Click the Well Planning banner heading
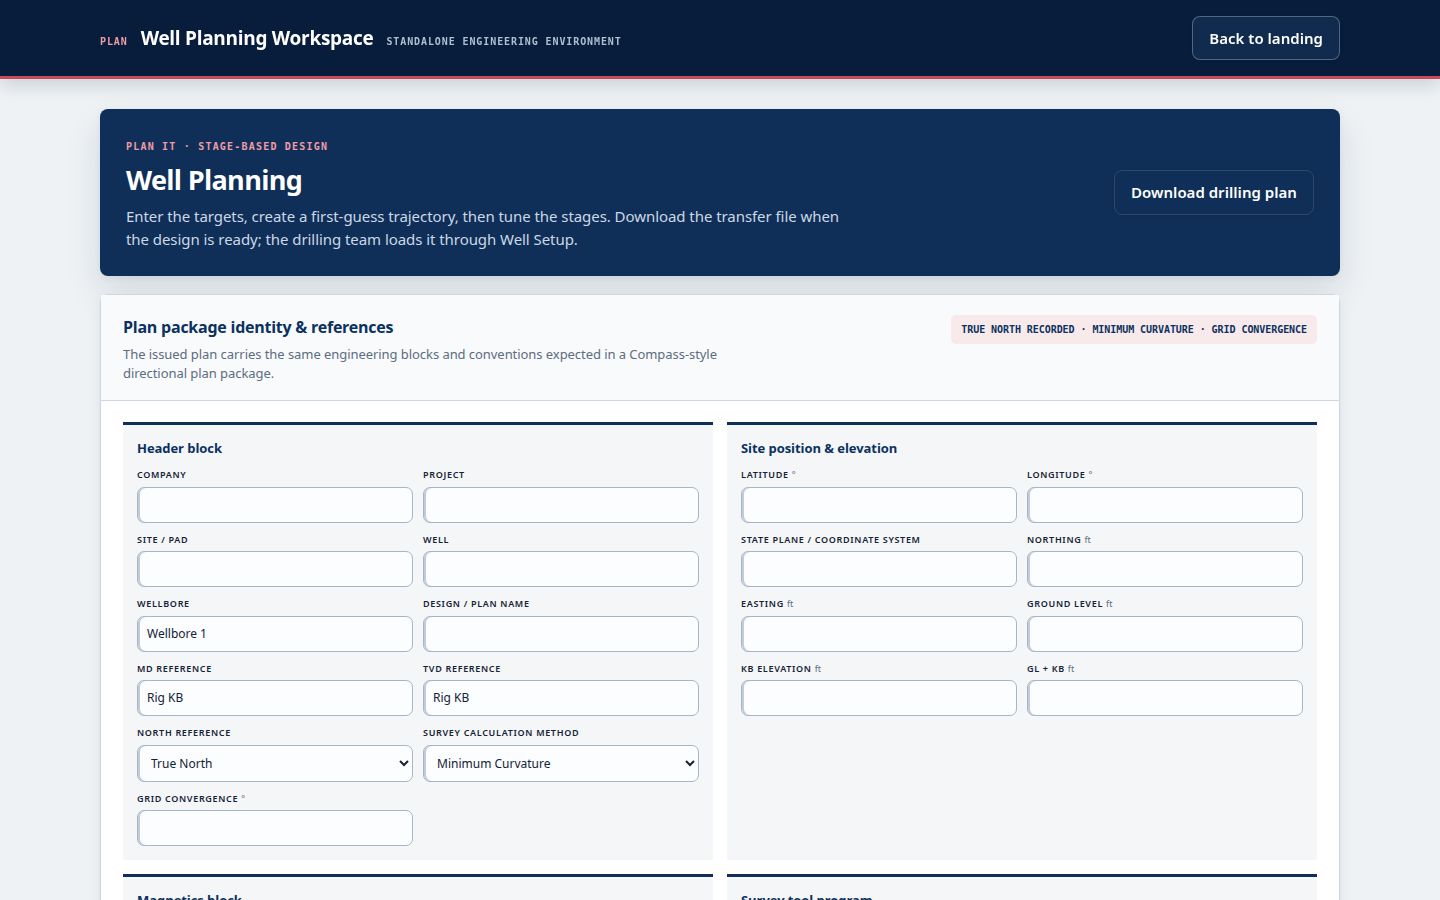The height and width of the screenshot is (900, 1440). point(214,180)
